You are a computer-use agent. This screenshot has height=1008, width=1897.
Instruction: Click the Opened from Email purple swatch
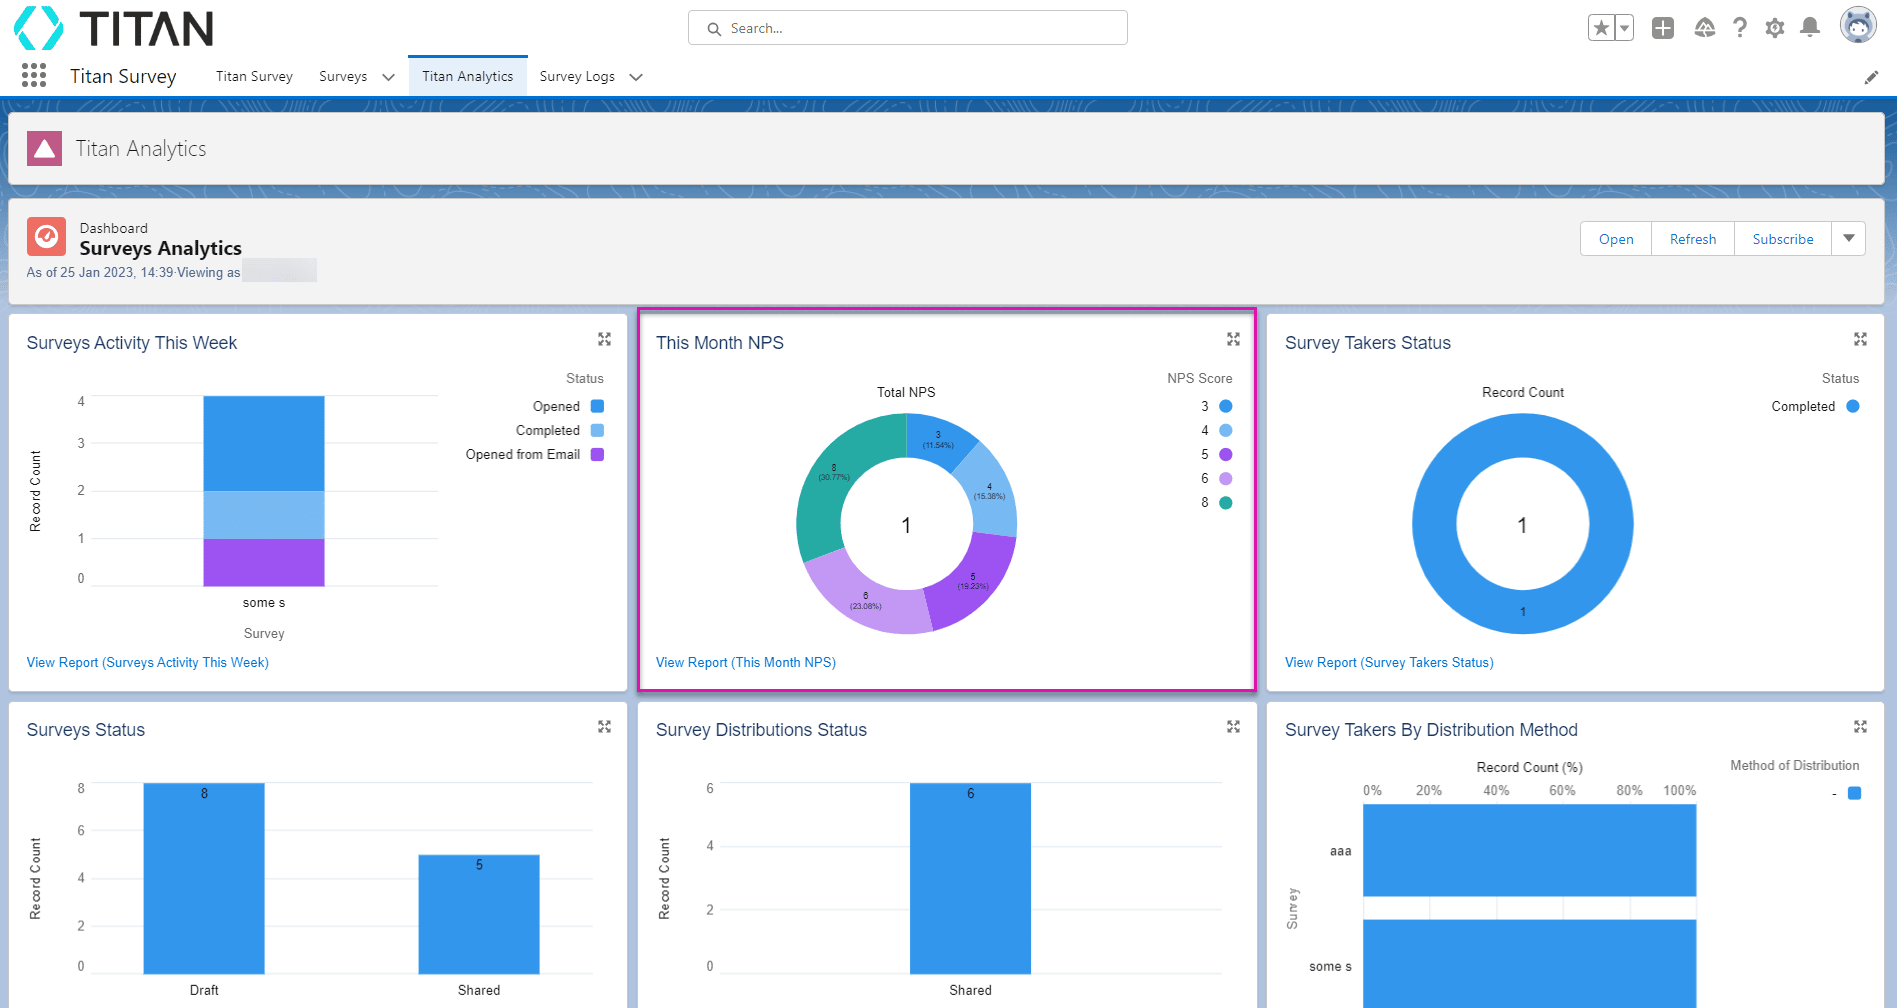[597, 454]
